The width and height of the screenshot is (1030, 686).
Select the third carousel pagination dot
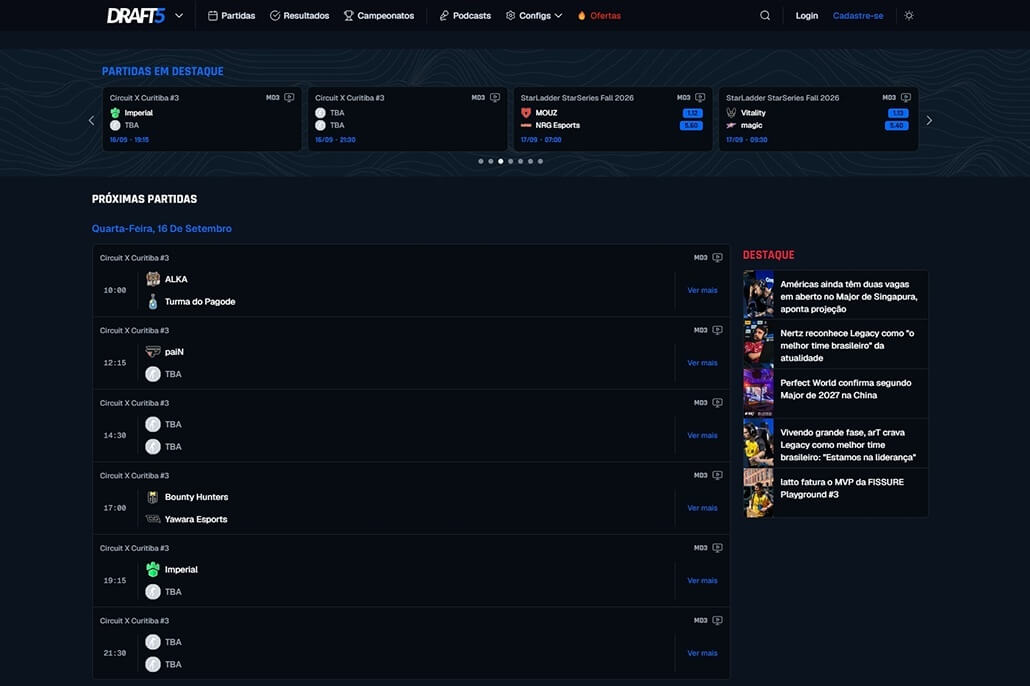click(501, 161)
